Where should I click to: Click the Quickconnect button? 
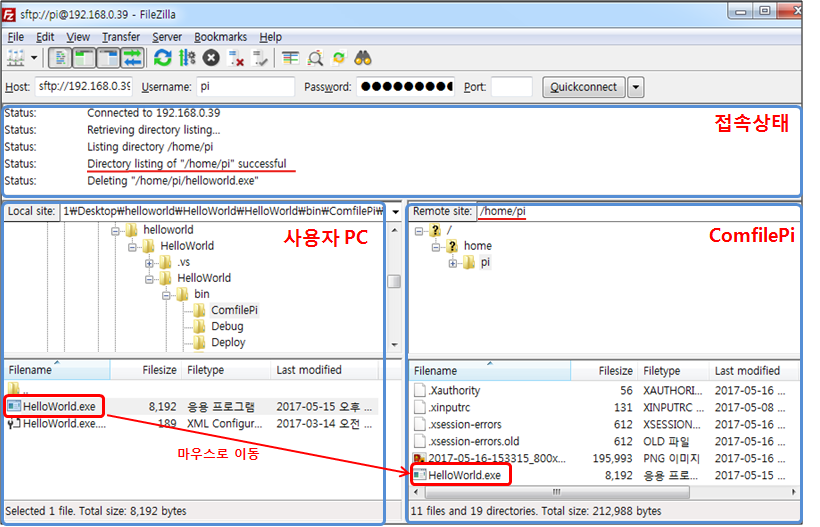[584, 87]
